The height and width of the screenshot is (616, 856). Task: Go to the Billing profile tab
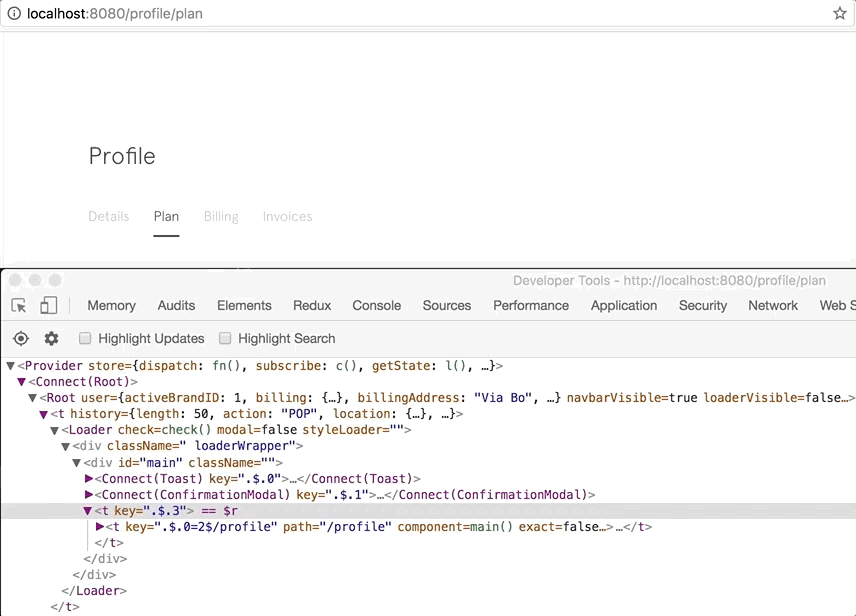coord(221,216)
